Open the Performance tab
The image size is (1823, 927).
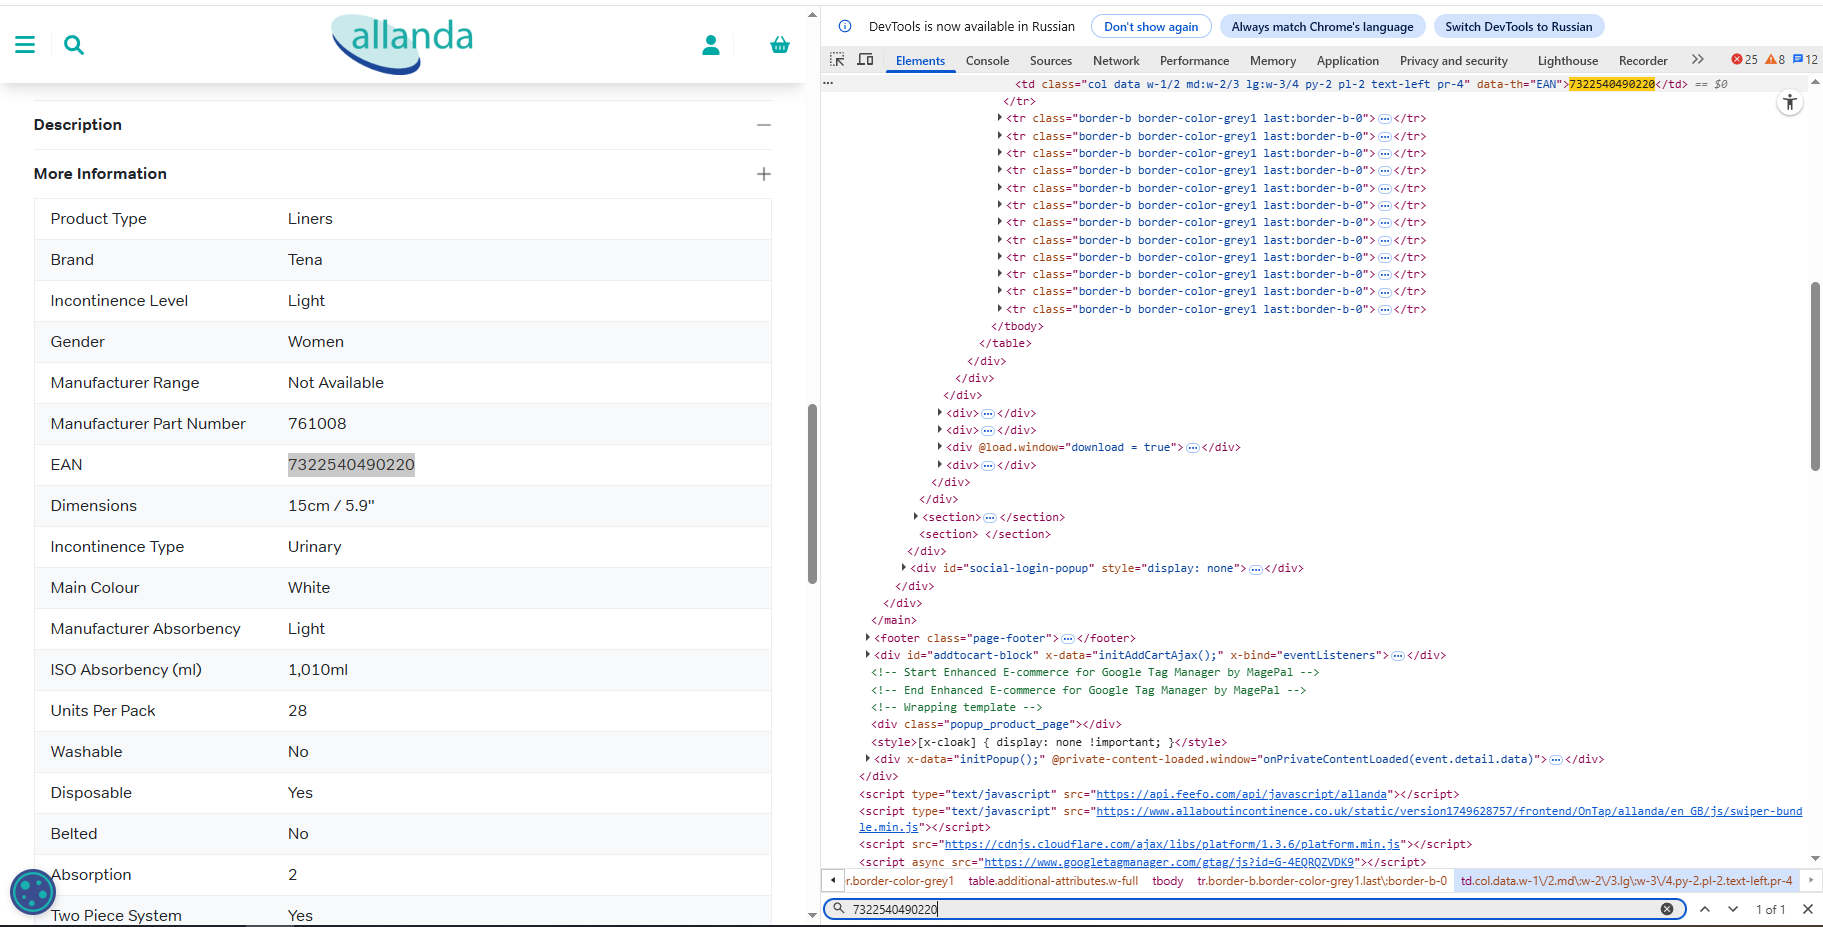(1194, 61)
